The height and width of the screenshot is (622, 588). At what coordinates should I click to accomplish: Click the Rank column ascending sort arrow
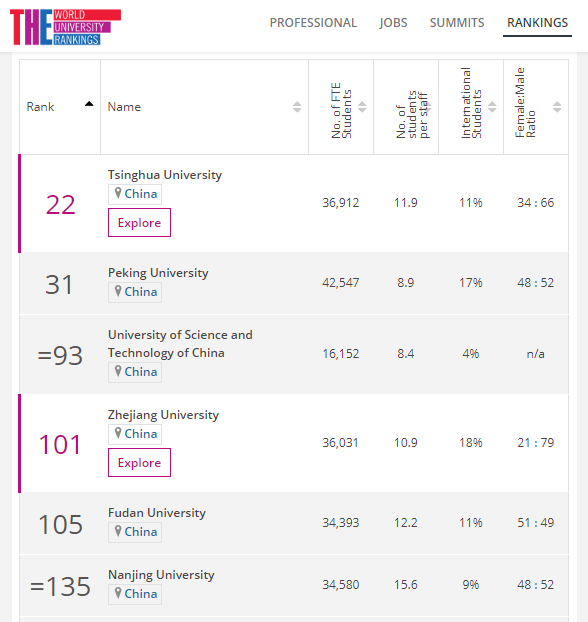pos(89,104)
